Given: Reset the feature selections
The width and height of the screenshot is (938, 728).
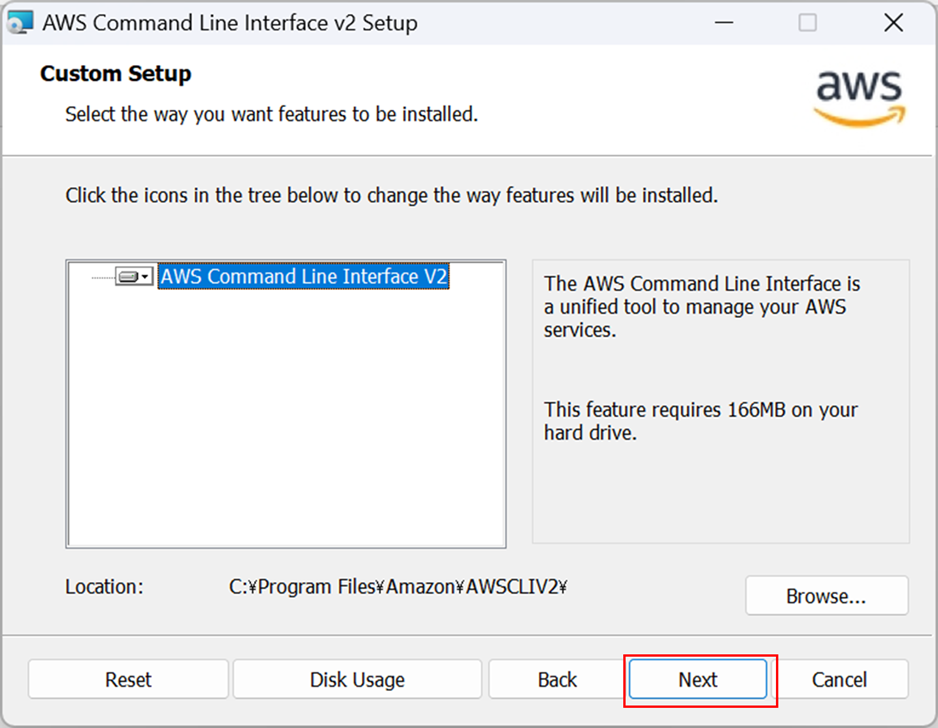Looking at the screenshot, I should point(128,680).
